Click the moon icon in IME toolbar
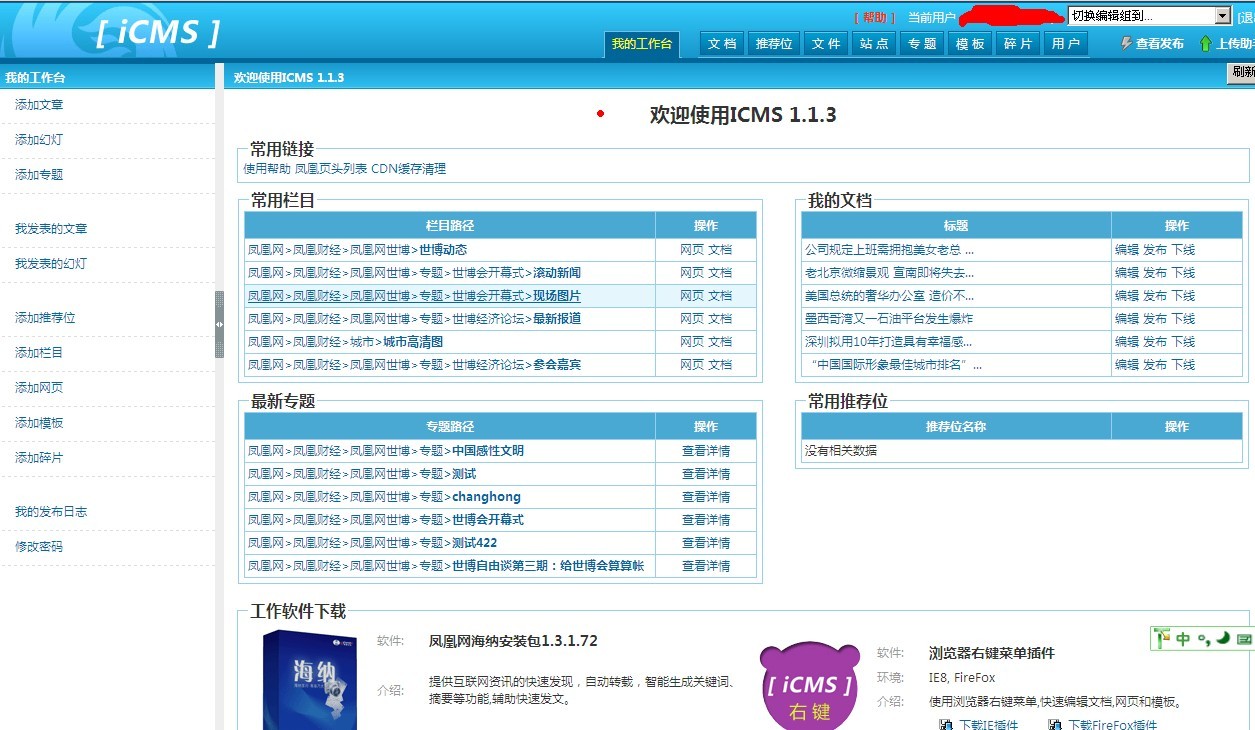This screenshot has height=730, width=1255. (1223, 638)
